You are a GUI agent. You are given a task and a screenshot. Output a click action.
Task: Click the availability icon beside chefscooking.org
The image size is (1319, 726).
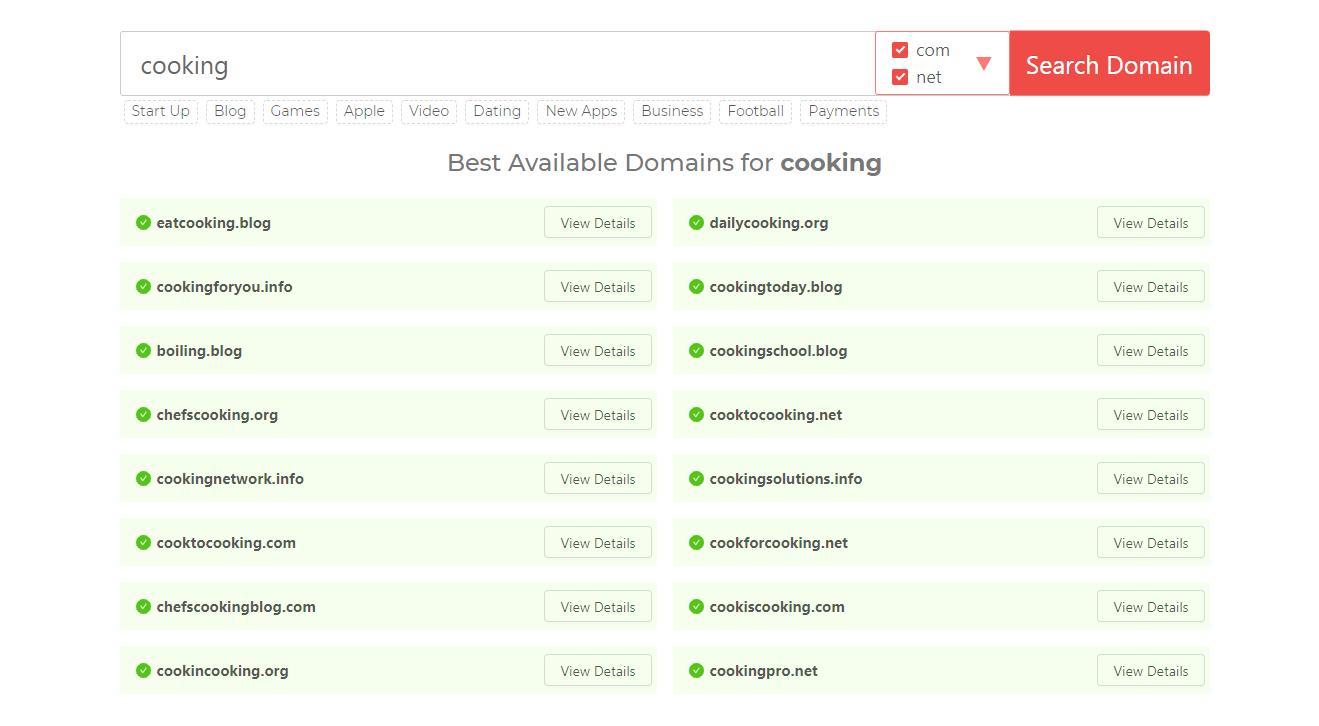coord(143,414)
